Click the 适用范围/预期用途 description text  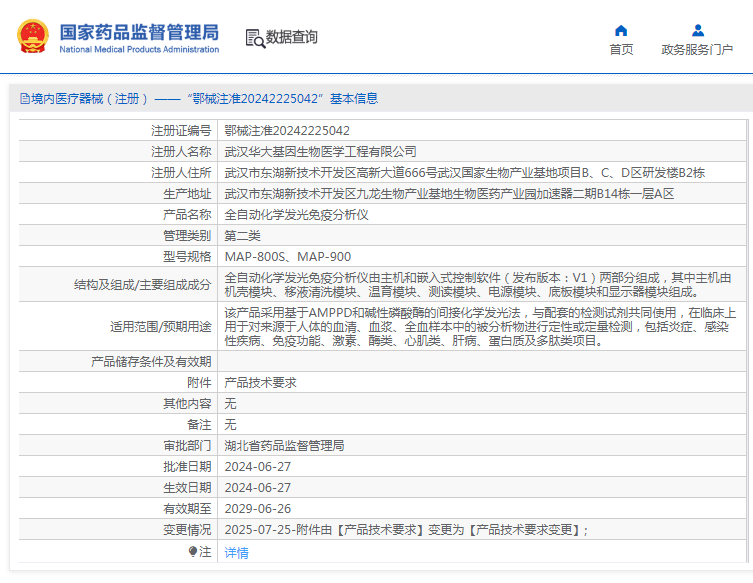coord(480,327)
